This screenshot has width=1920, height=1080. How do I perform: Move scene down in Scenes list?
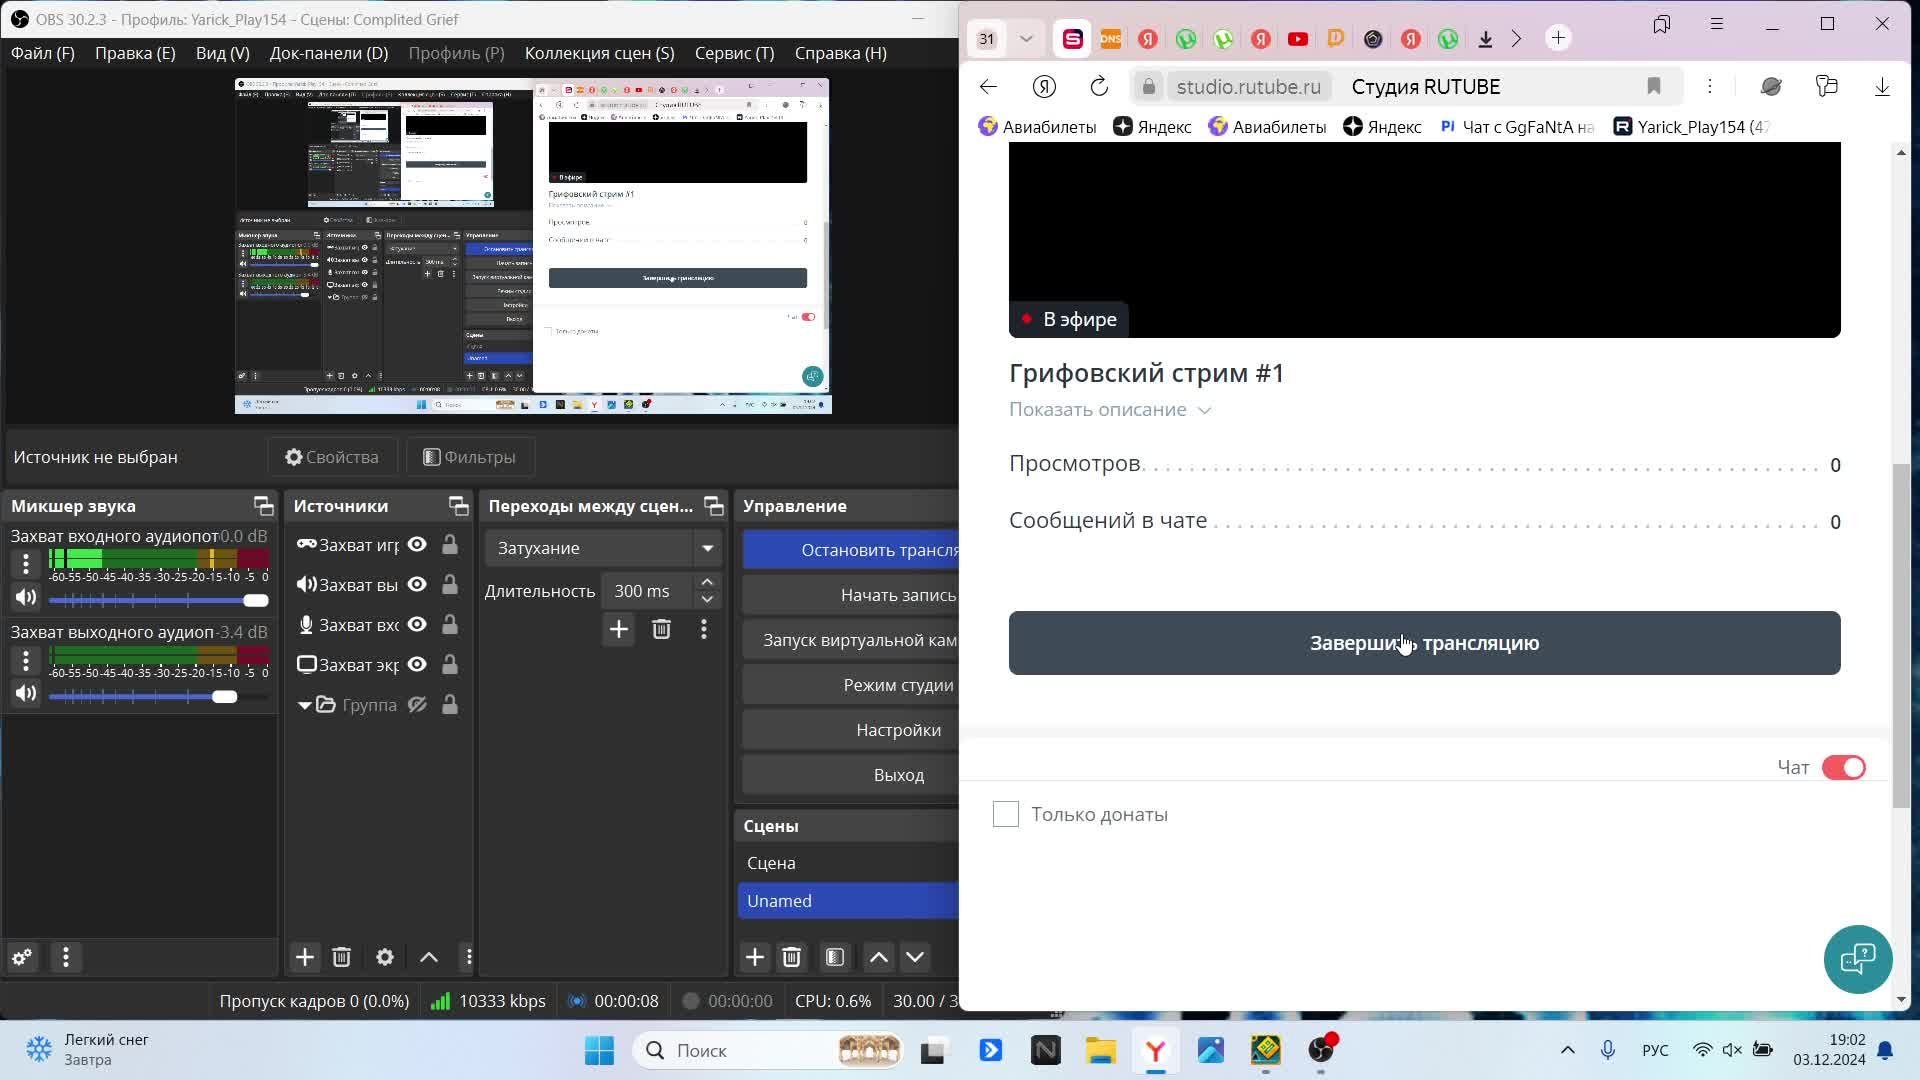915,957
